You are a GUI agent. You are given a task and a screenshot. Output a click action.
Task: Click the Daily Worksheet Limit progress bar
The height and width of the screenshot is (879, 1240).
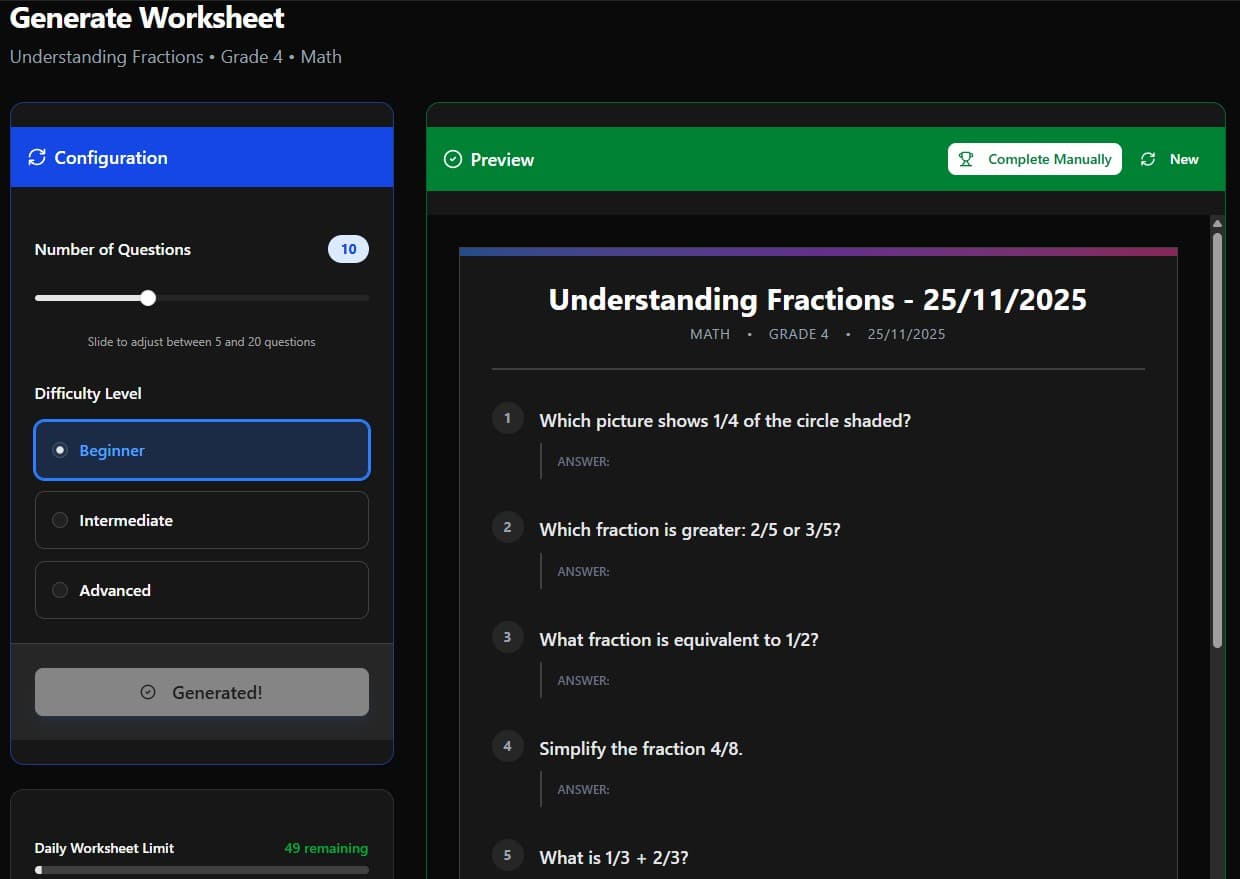201,869
